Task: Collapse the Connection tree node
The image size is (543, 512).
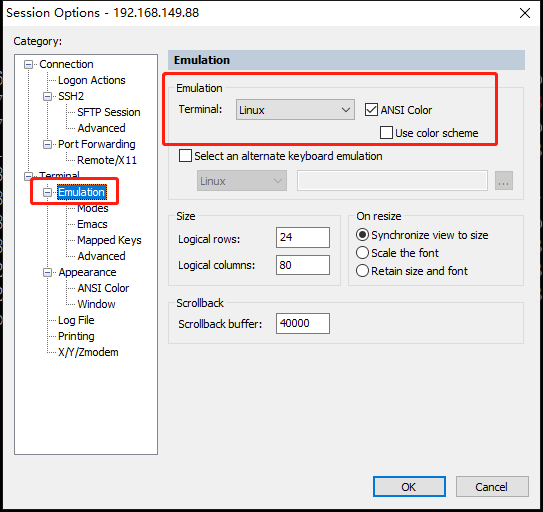Action: [28, 64]
